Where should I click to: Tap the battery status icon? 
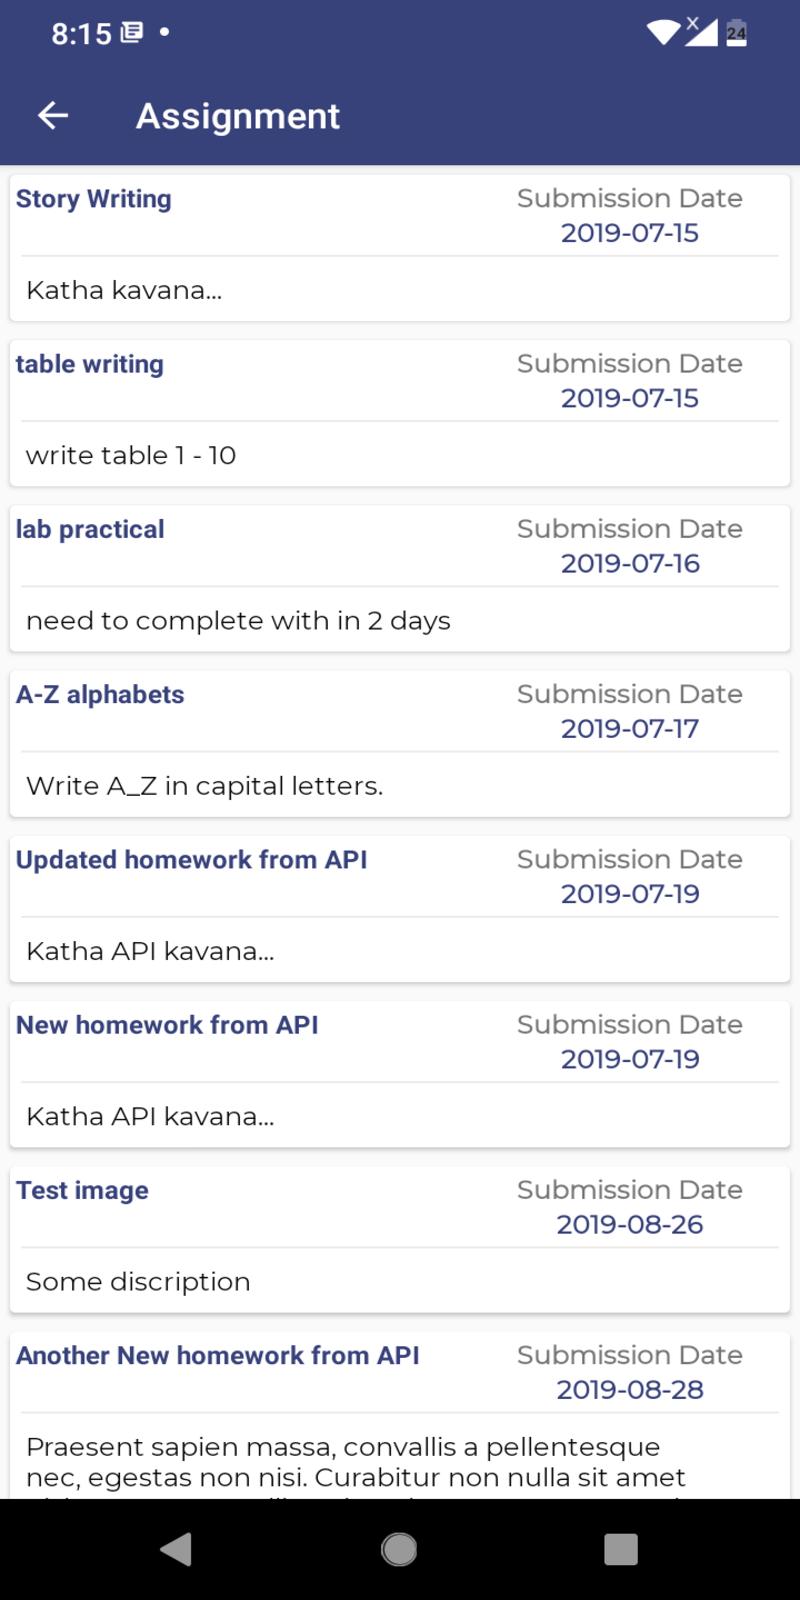736,33
